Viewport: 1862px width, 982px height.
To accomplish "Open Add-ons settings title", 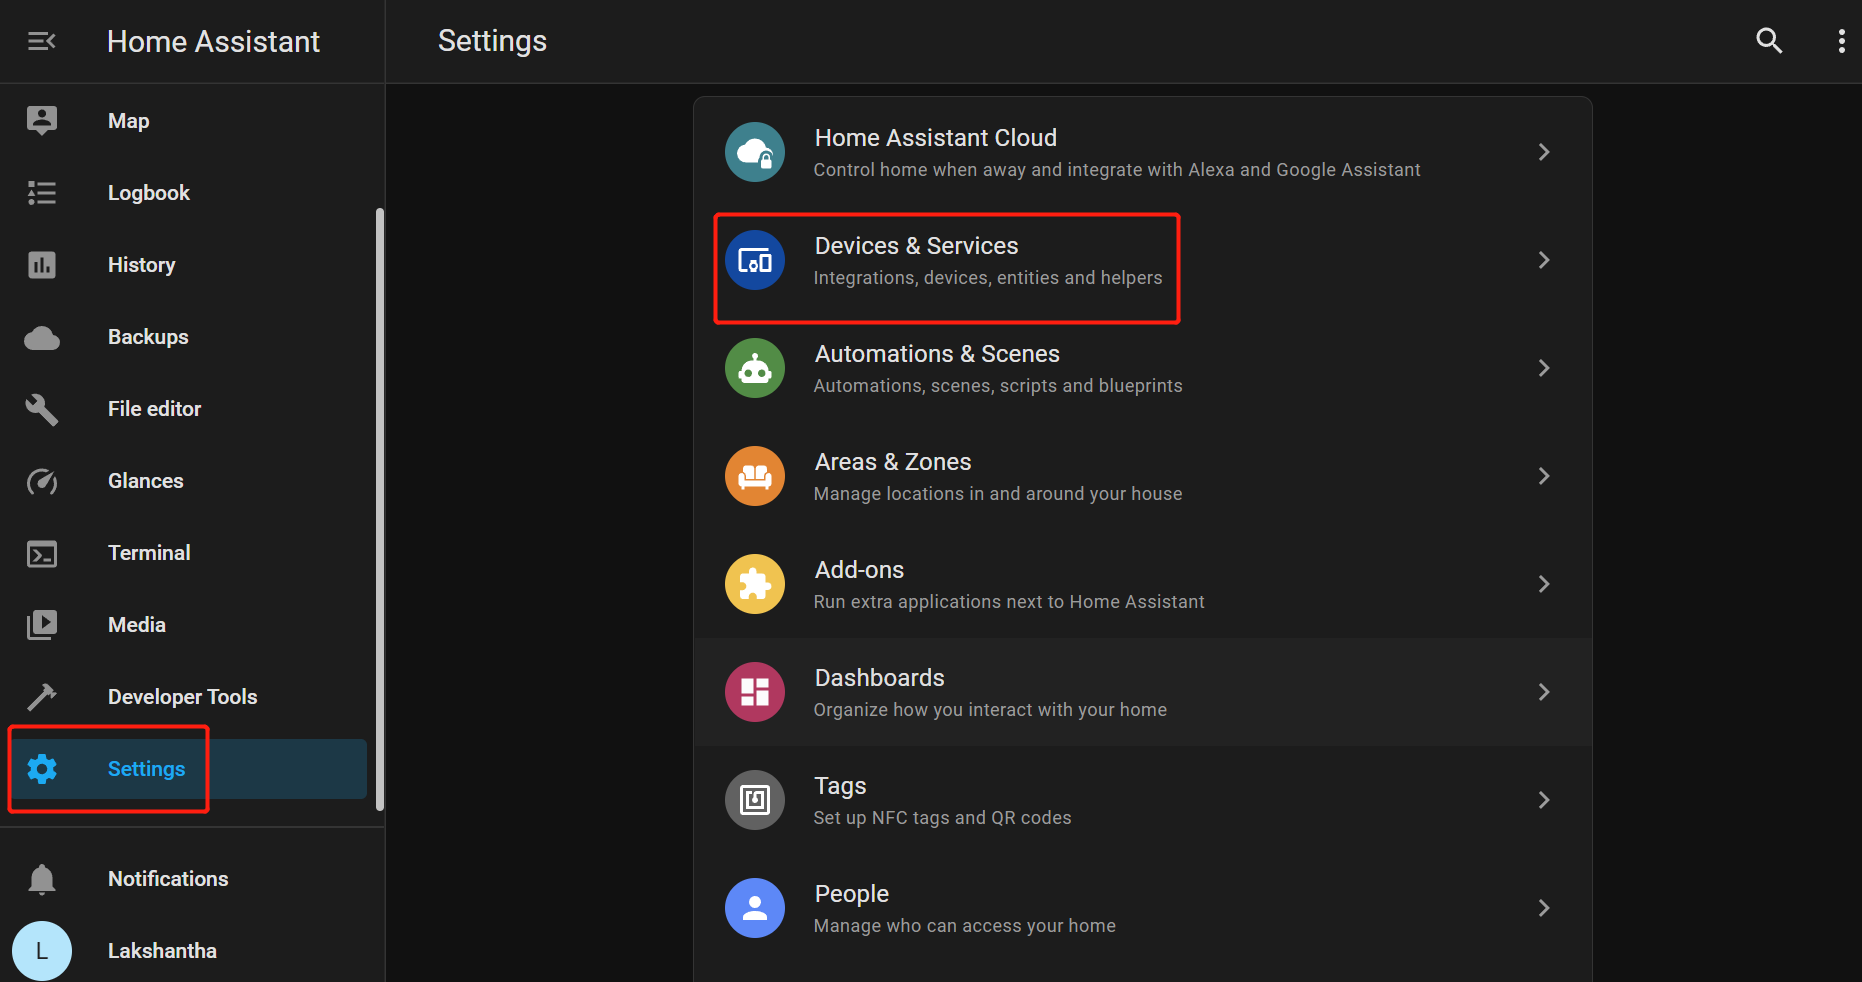I will (x=860, y=570).
